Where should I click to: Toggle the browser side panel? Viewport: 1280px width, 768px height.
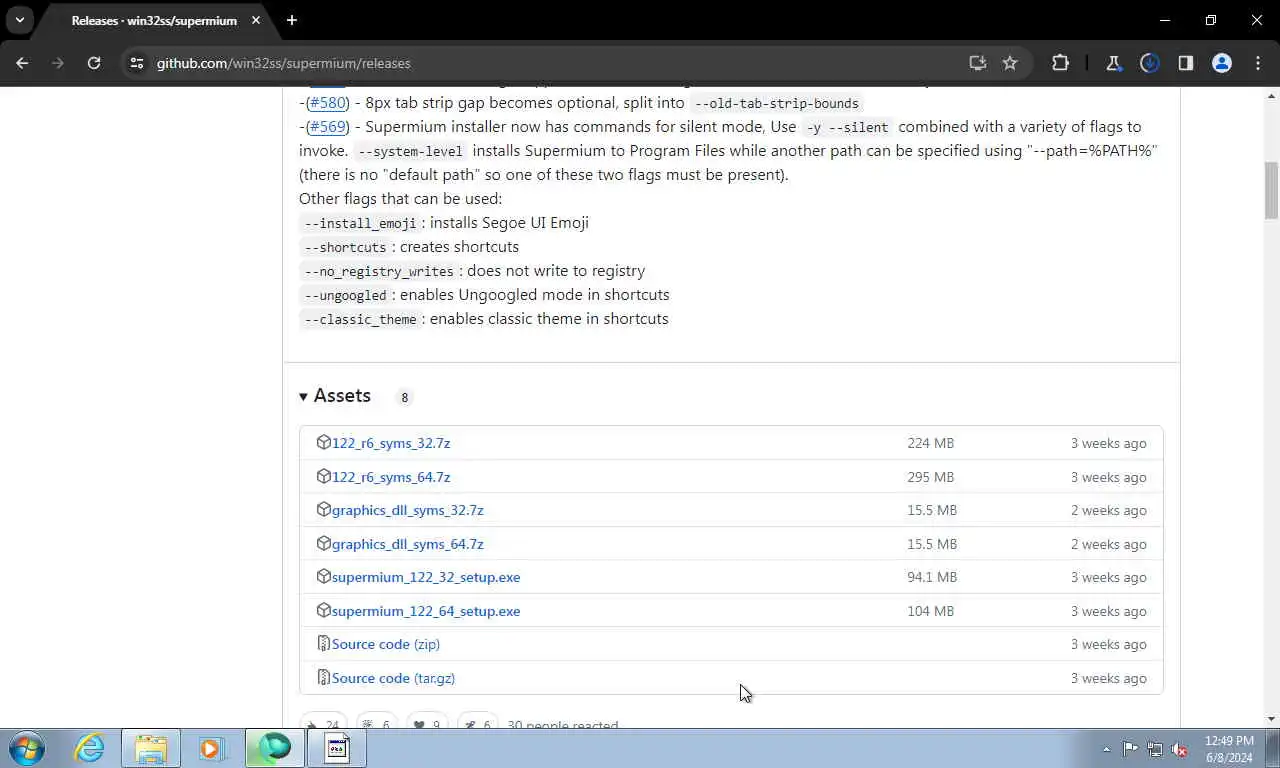pyautogui.click(x=1185, y=63)
